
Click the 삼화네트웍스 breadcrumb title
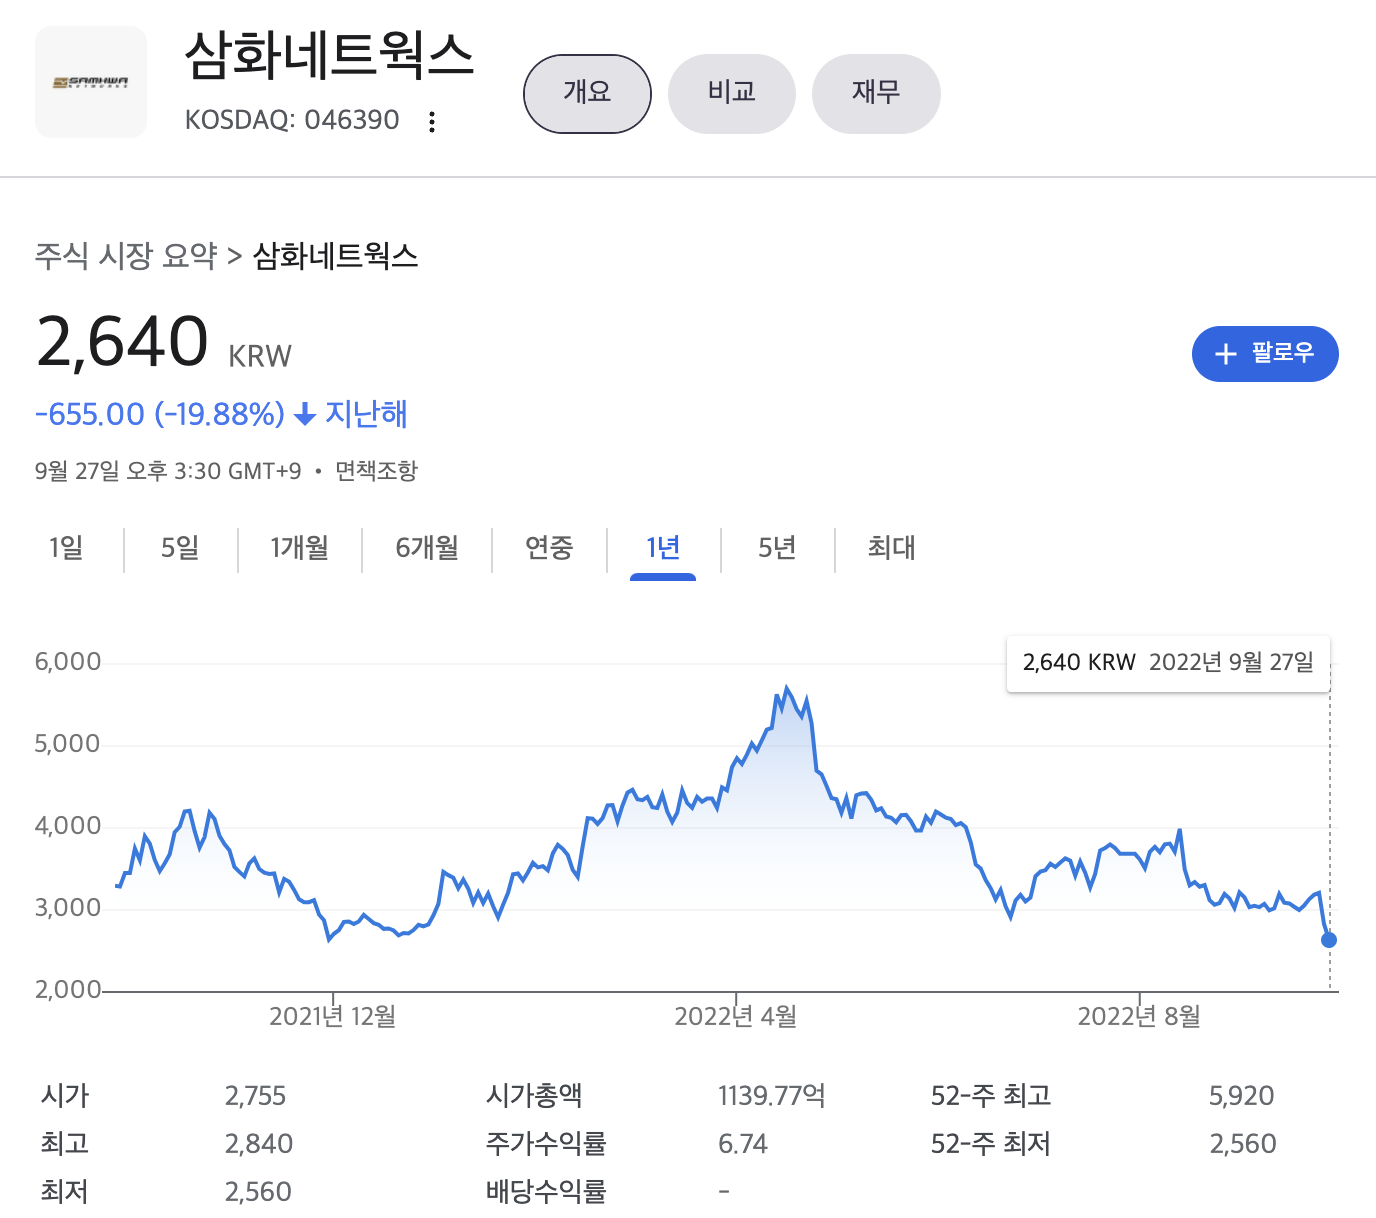[335, 256]
